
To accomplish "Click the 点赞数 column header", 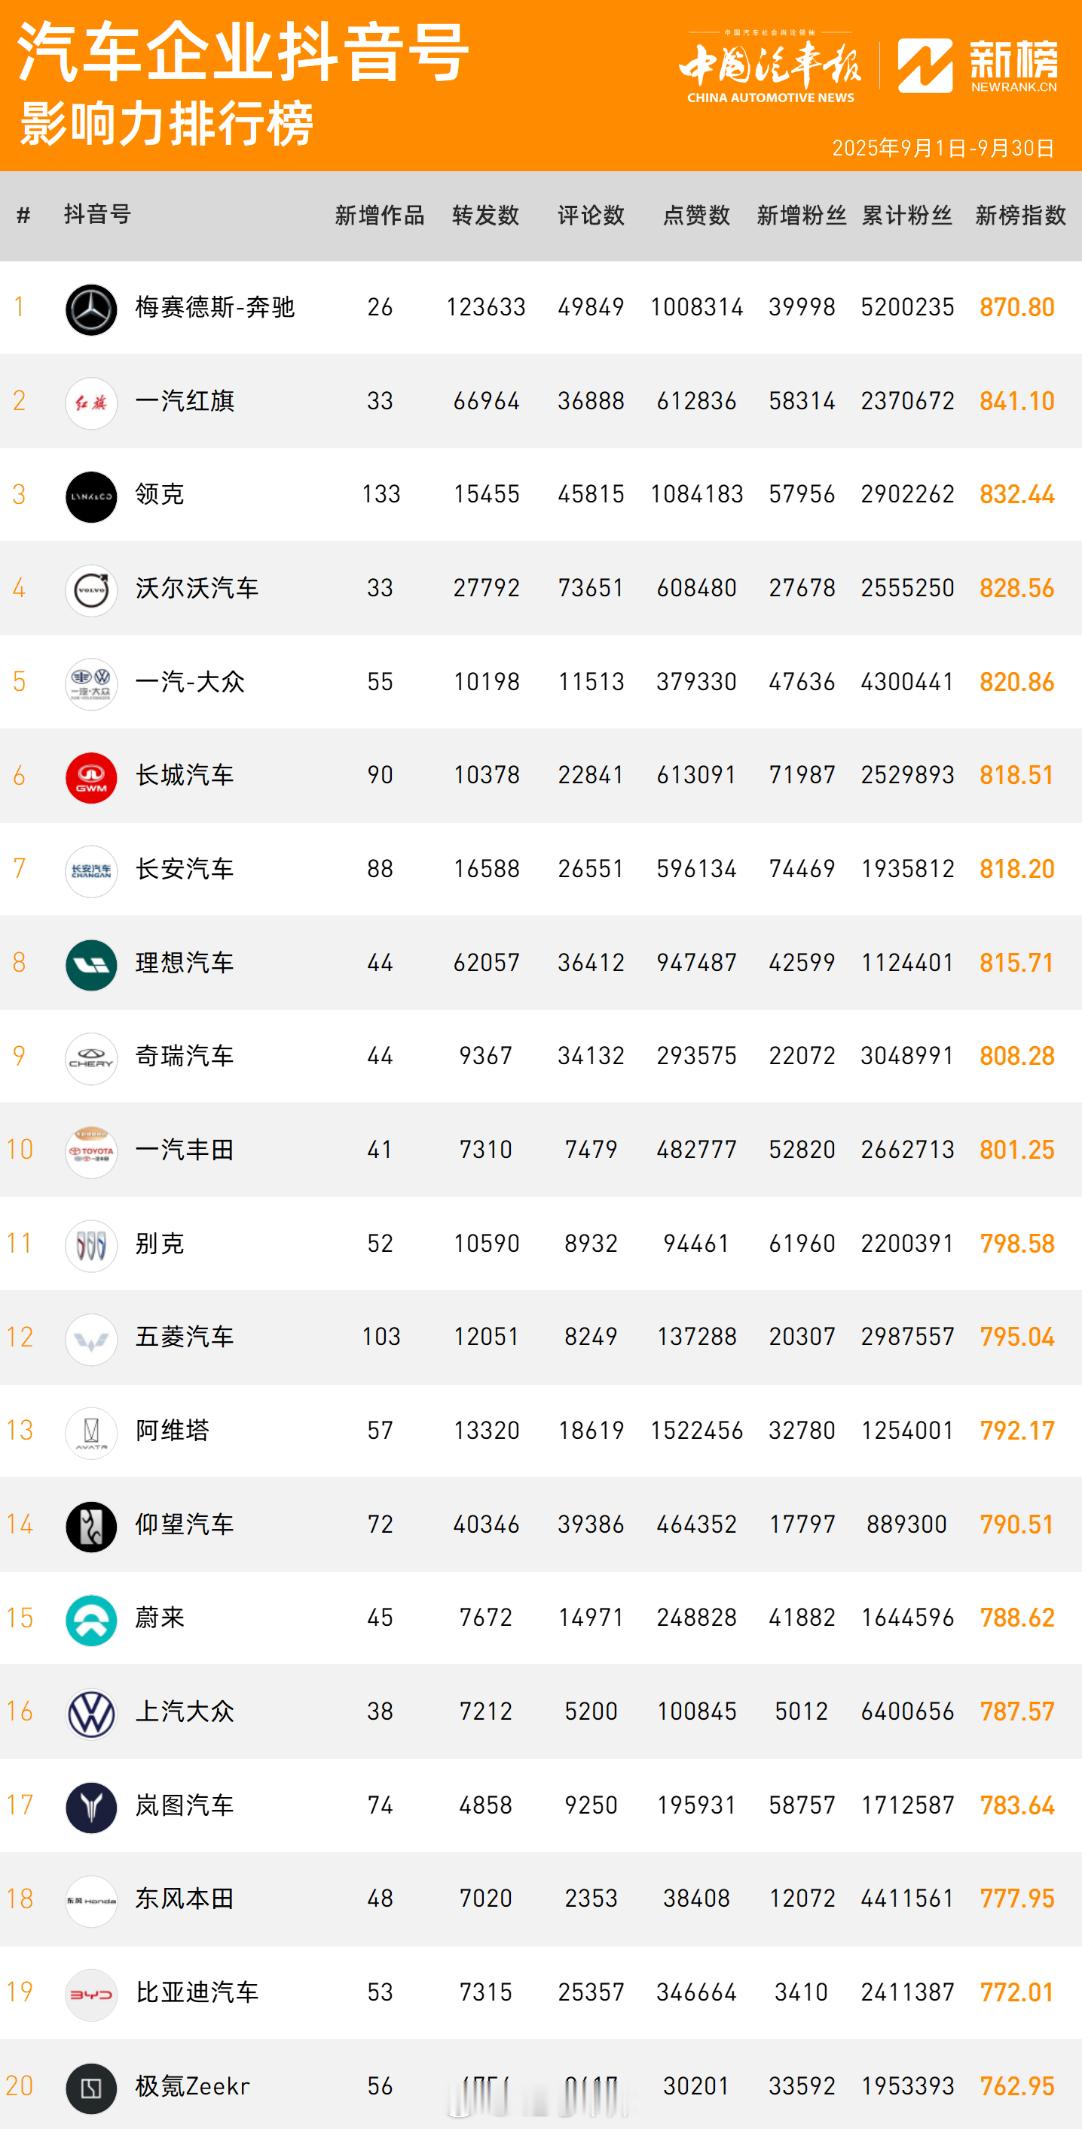I will [x=696, y=215].
